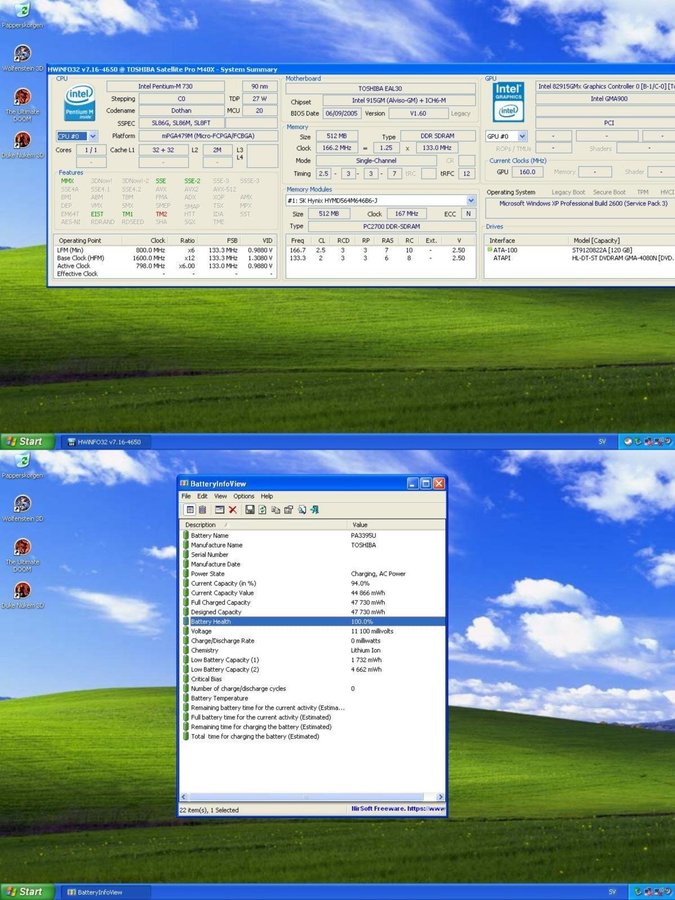Click the horizontal scrollbar thumb in BatteryInfoView
Screen dimensions: 675x900
tap(305, 797)
